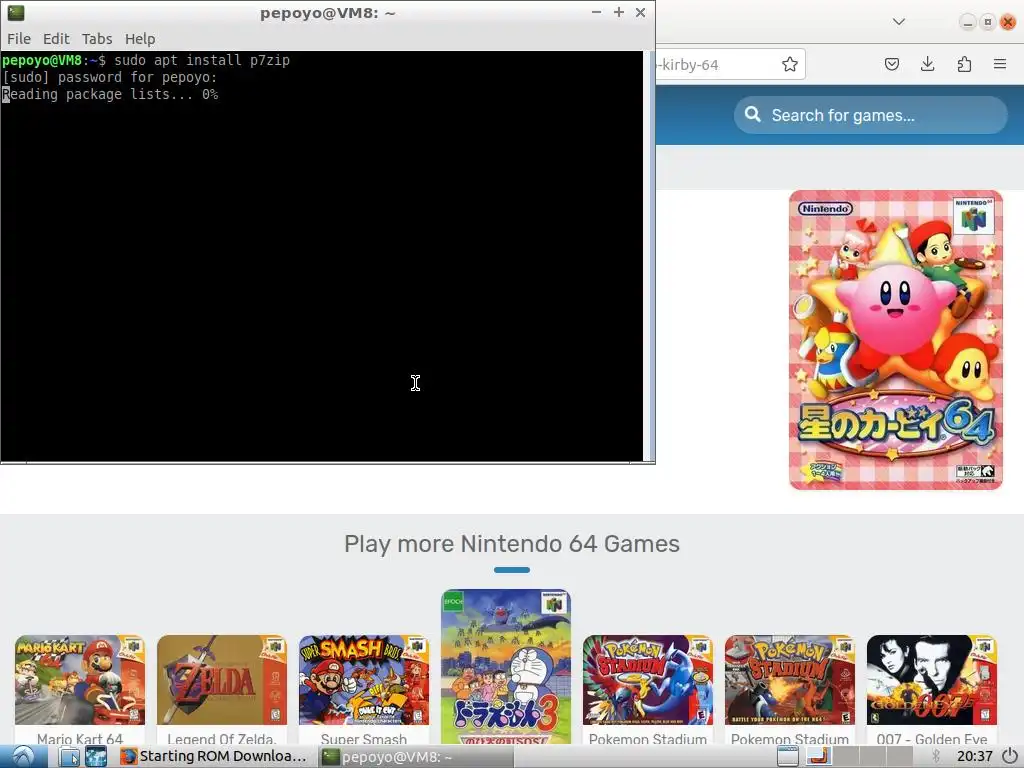Open the Super Smash Bros game thumbnail

coord(364,680)
